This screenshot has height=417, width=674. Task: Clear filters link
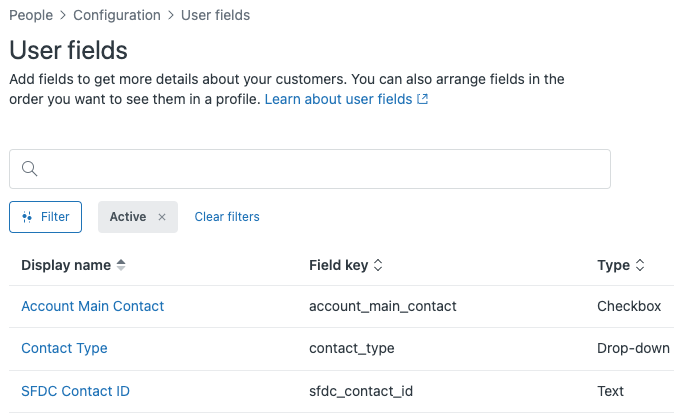tap(227, 217)
